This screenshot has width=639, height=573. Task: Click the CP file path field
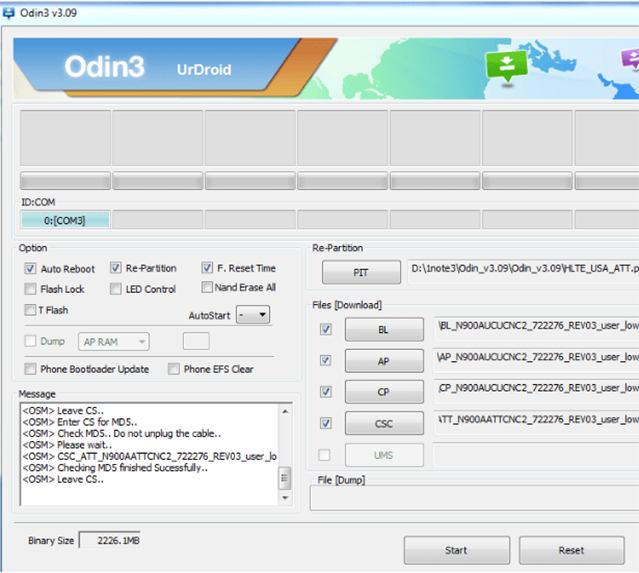[536, 392]
